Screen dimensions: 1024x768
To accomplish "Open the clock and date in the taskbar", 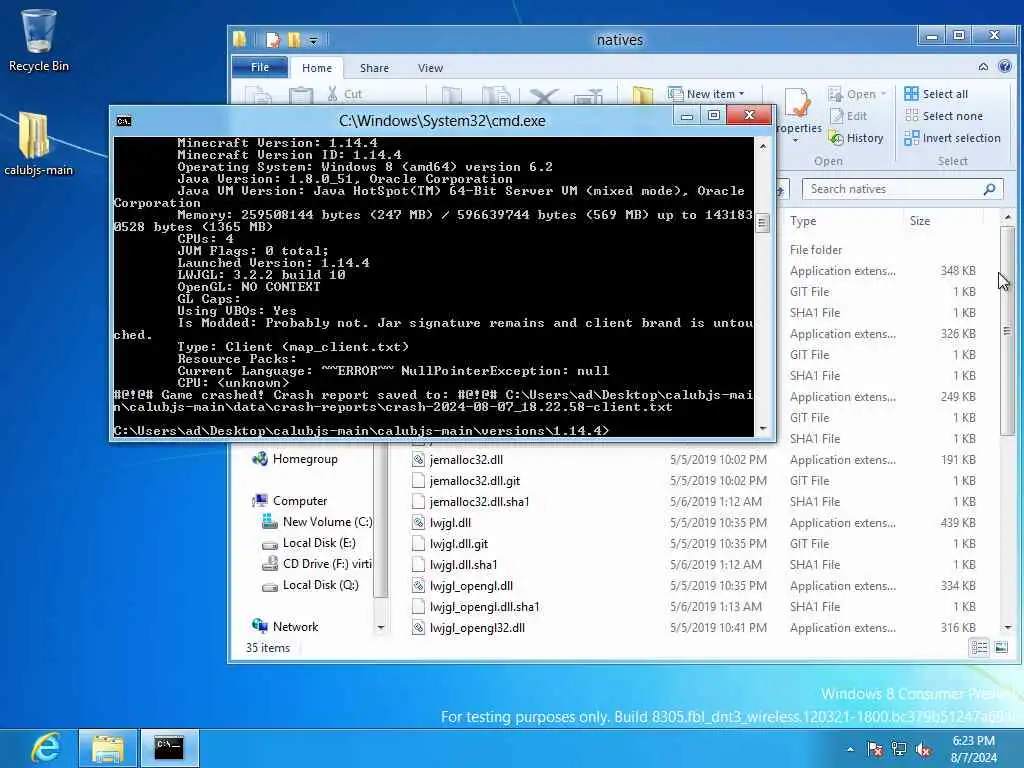I will pos(974,749).
